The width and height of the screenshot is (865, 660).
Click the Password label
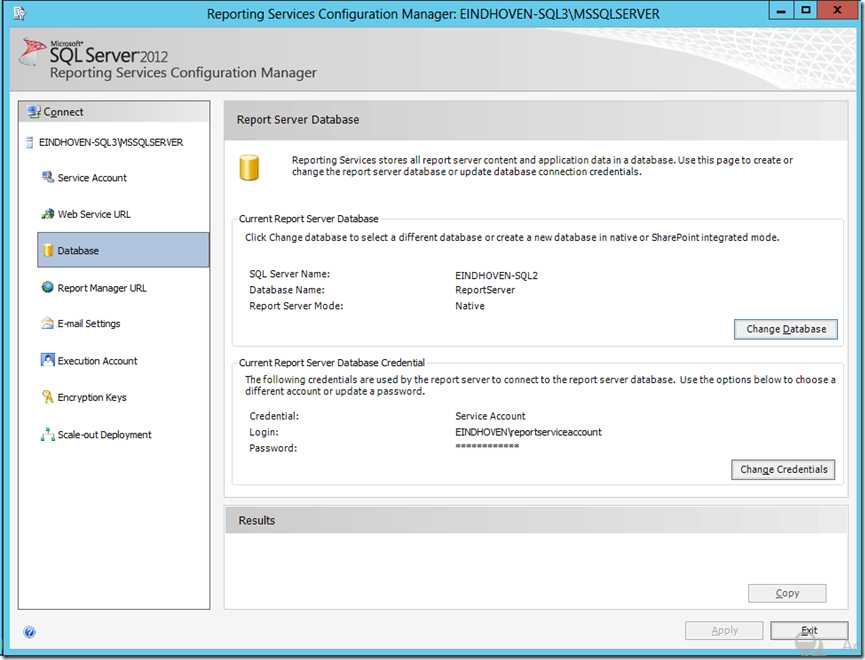point(273,448)
